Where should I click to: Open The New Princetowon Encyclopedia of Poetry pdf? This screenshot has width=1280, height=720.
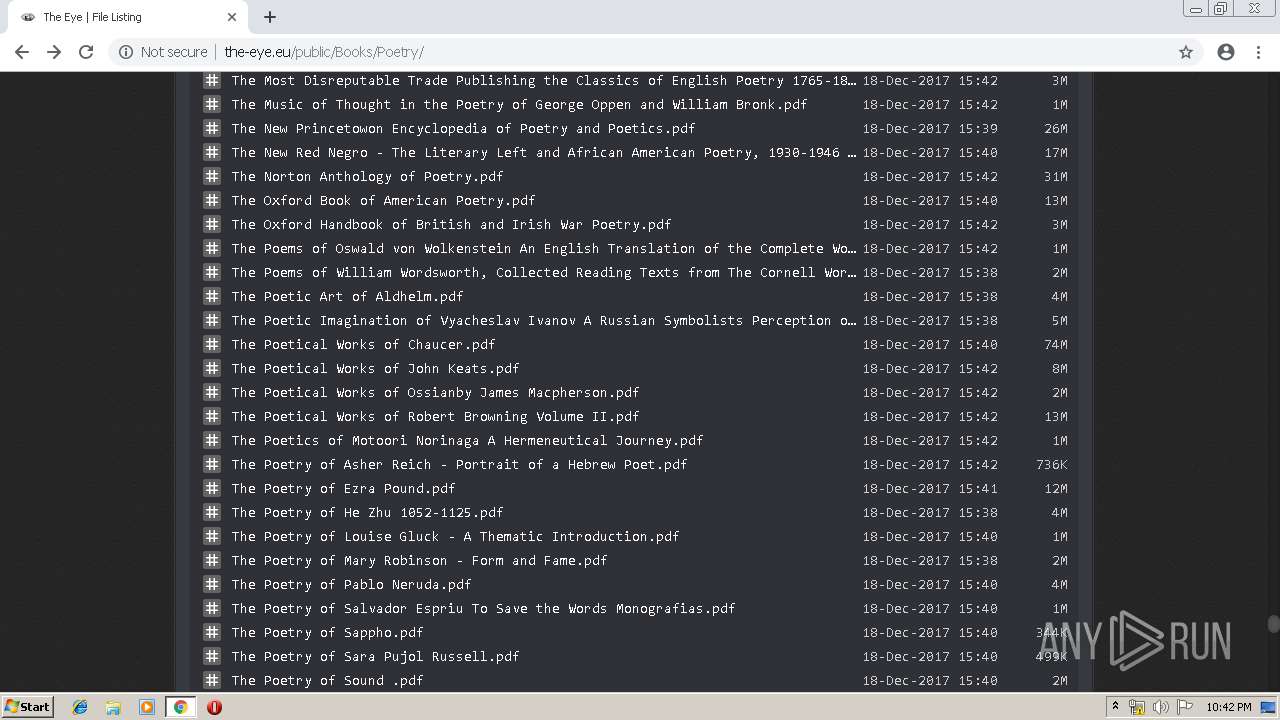pyautogui.click(x=463, y=129)
